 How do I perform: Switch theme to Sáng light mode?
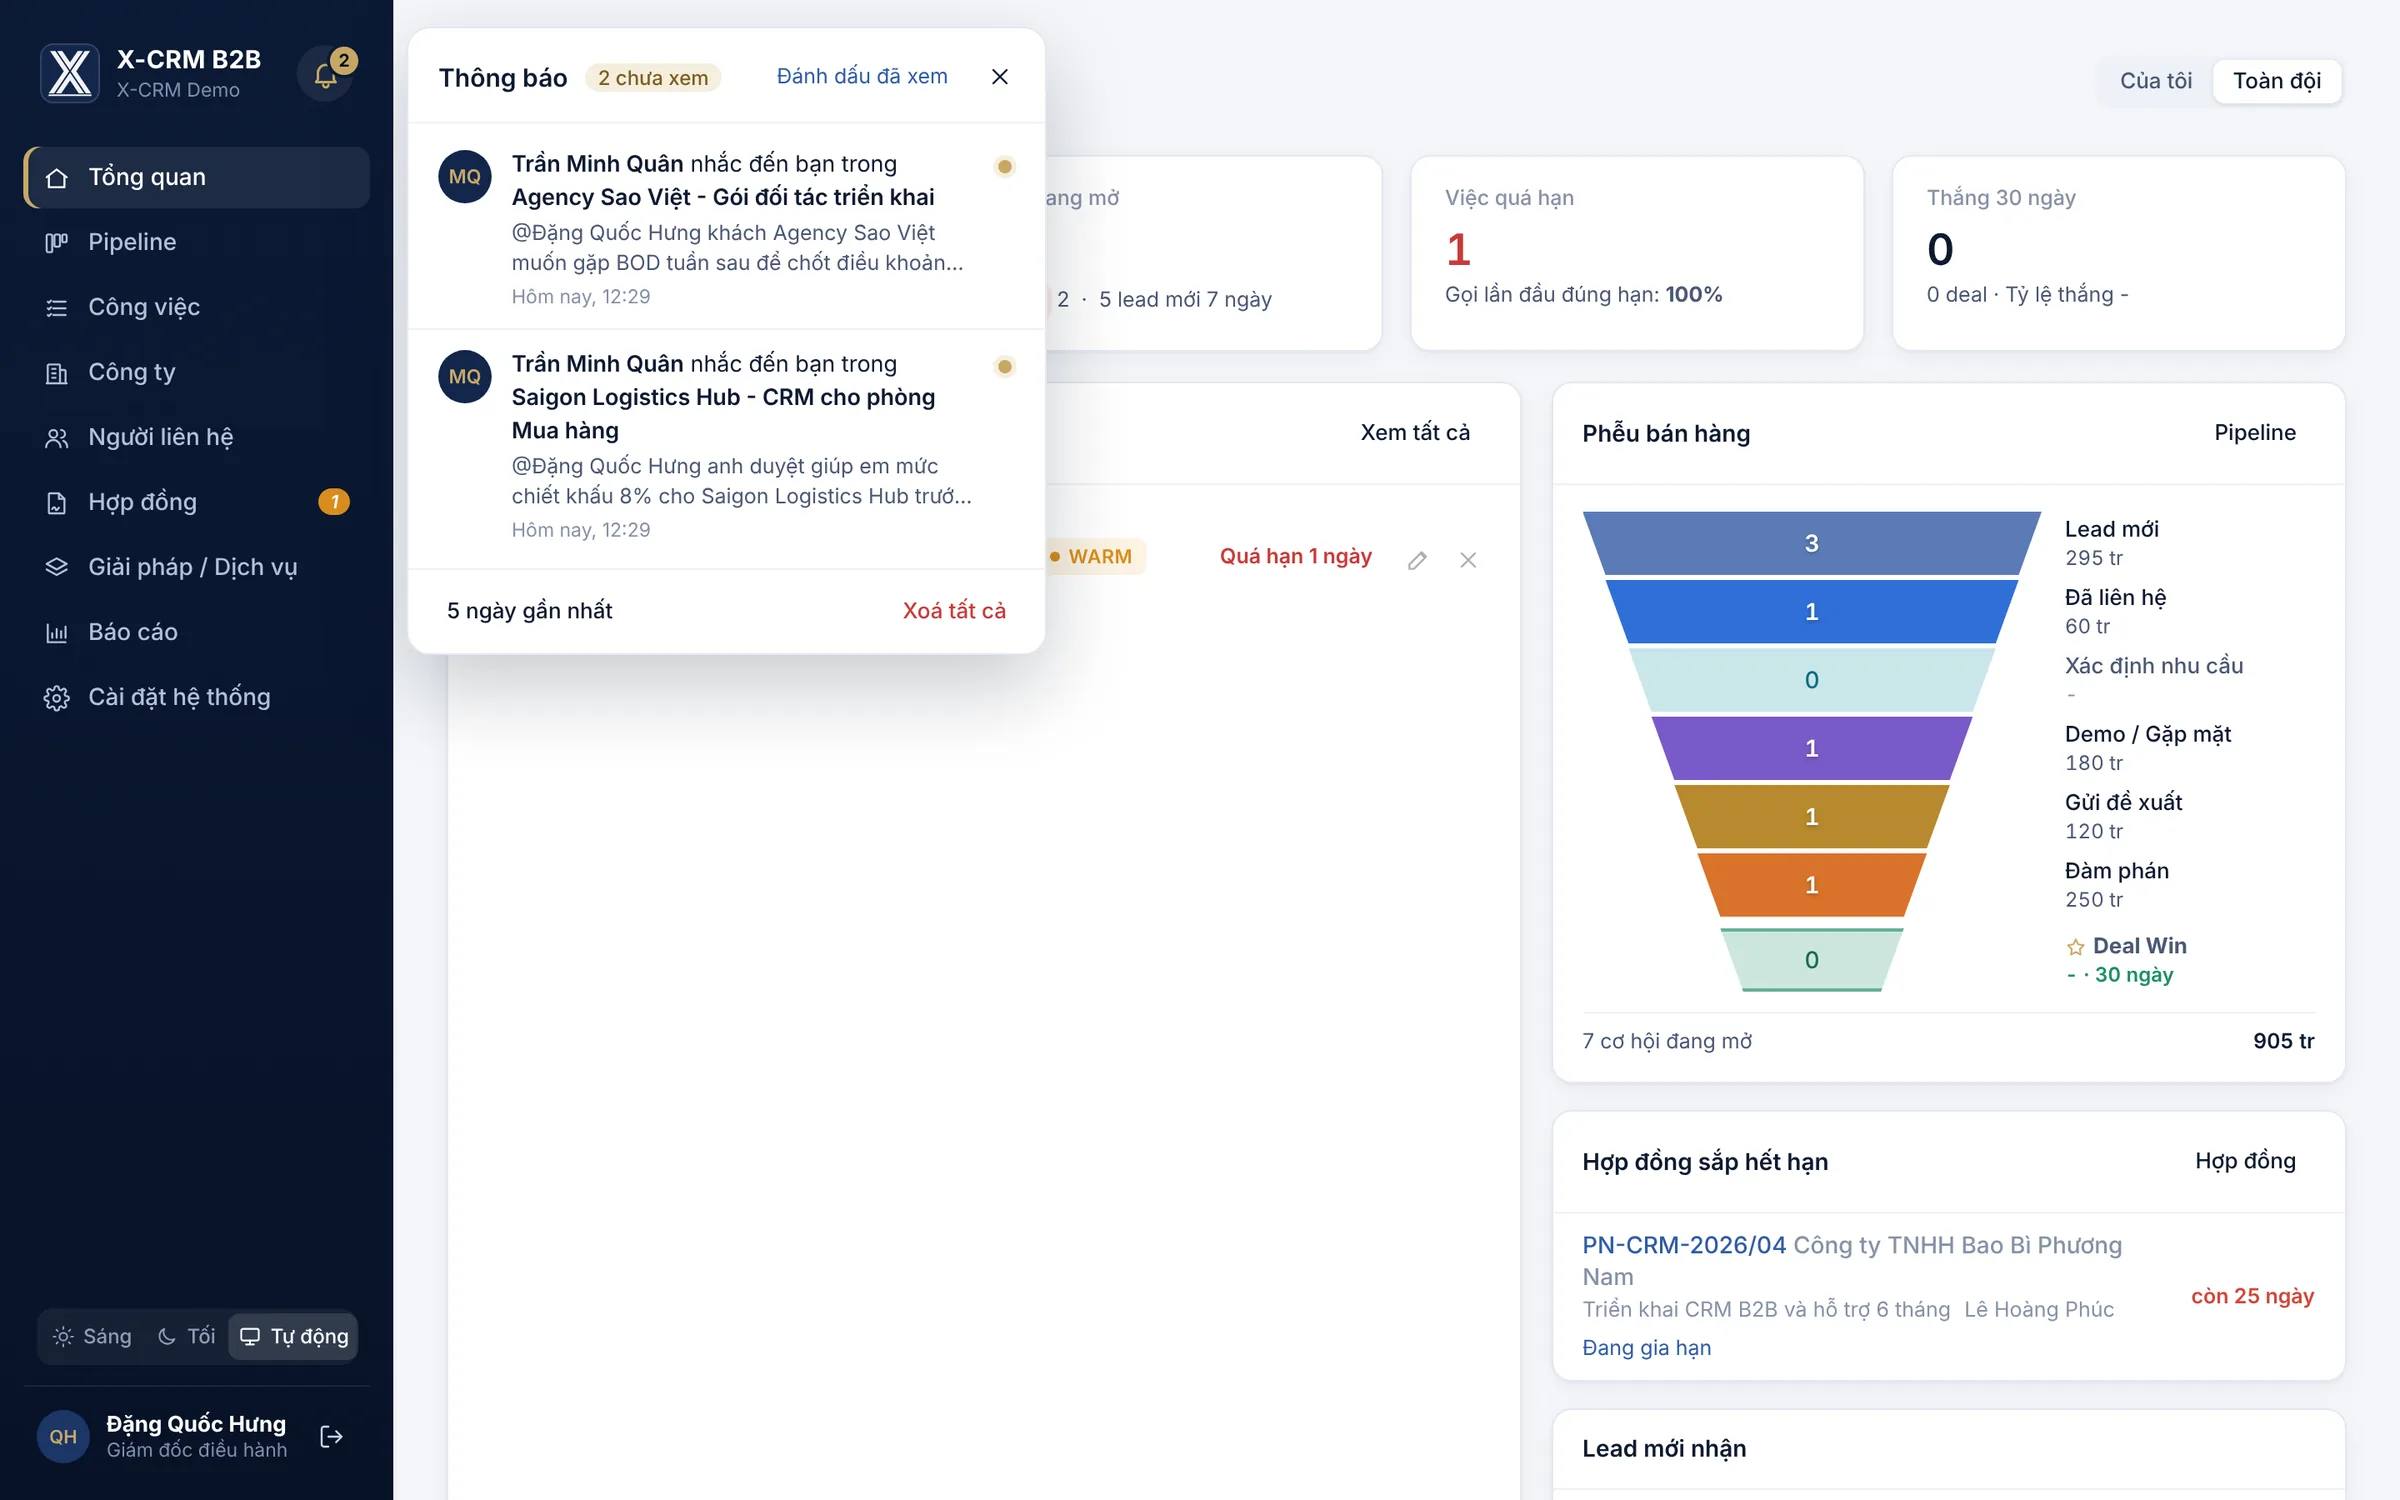coord(92,1336)
